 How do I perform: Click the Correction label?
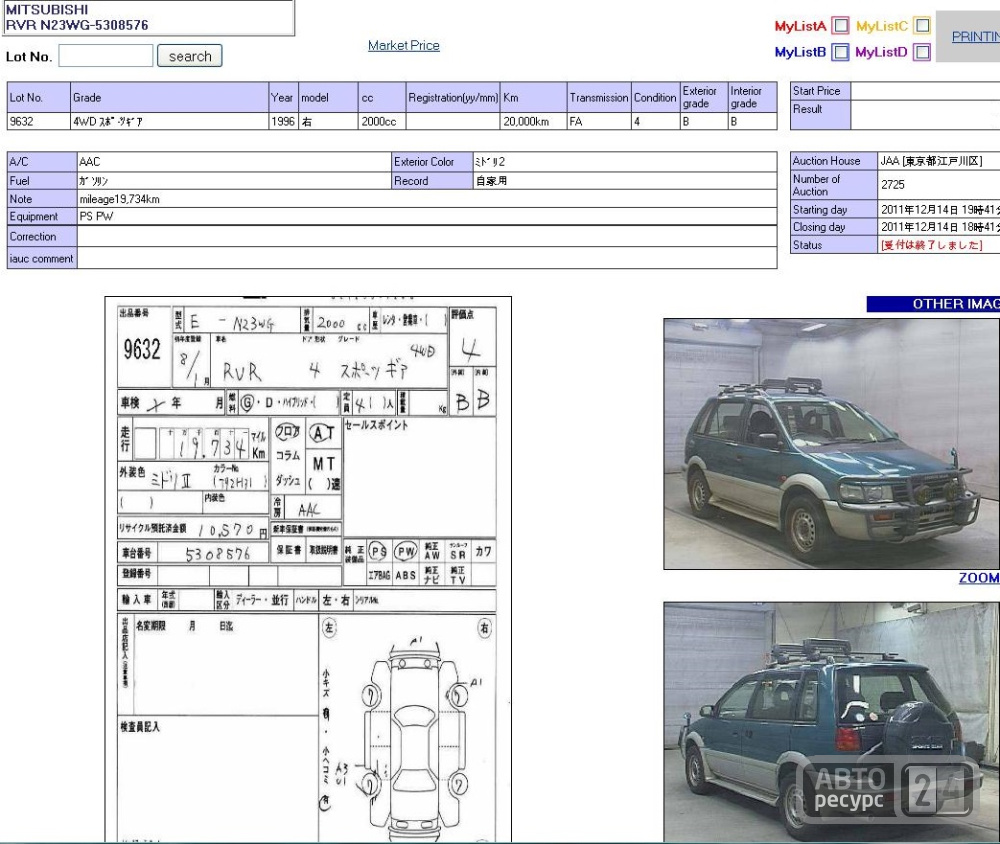pos(42,236)
